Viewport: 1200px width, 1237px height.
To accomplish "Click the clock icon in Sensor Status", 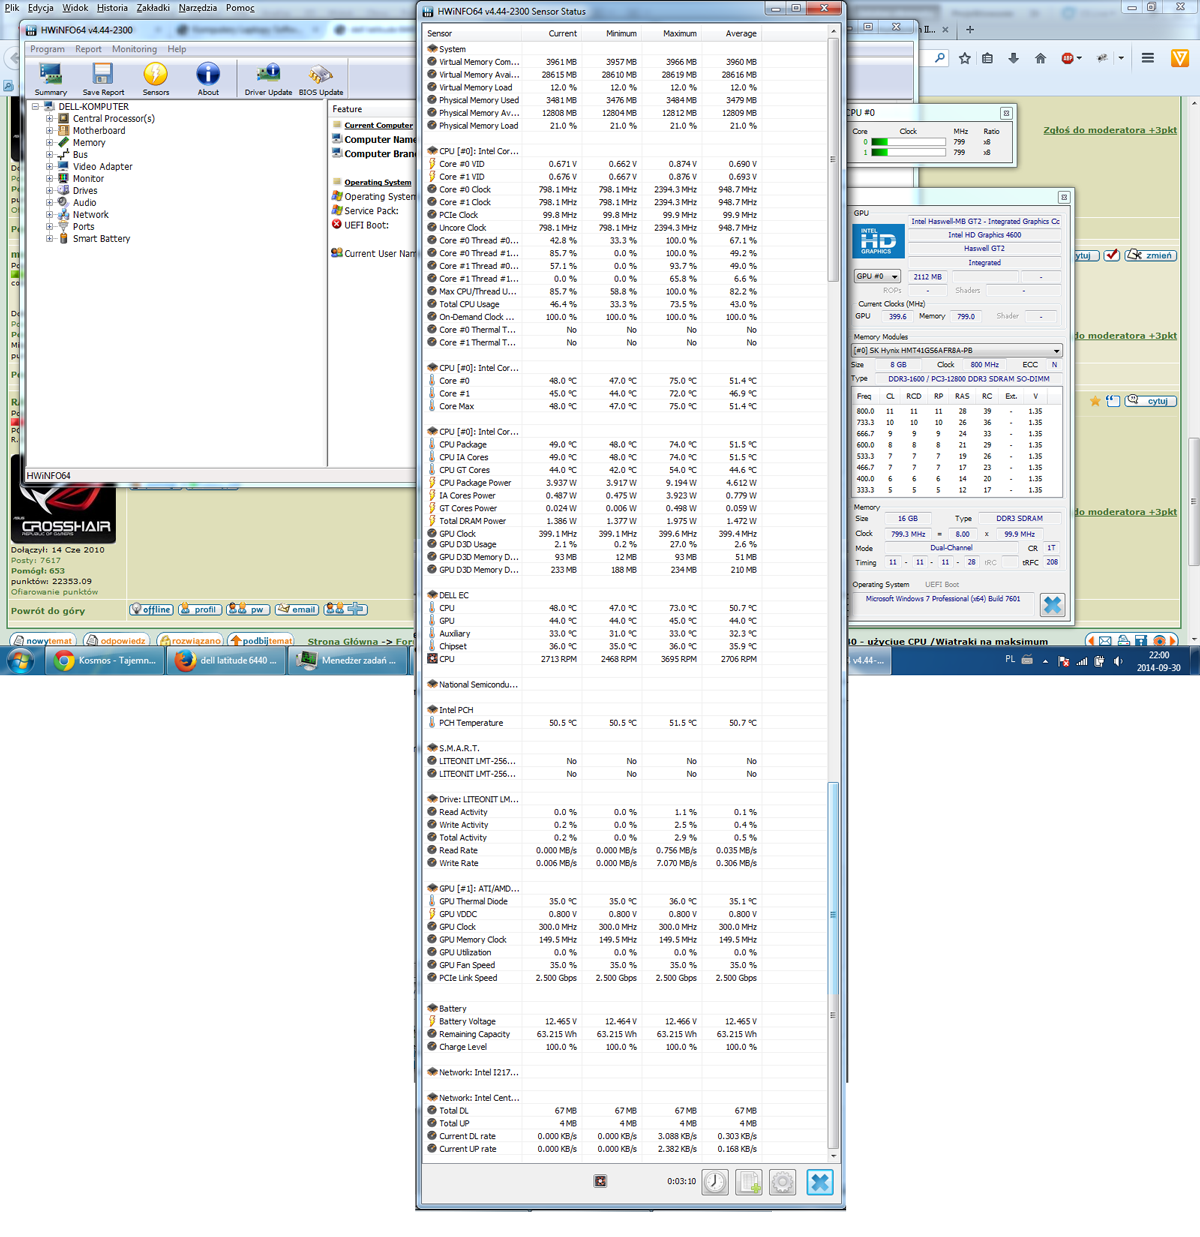I will click(x=715, y=1182).
